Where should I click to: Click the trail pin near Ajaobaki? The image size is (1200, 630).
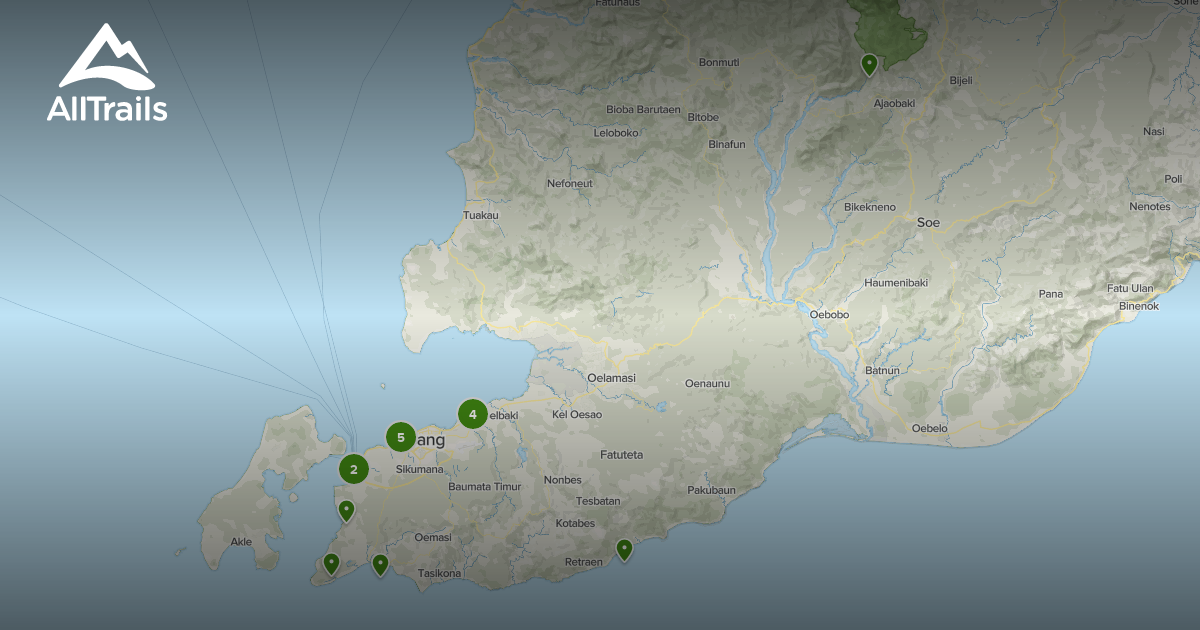(x=870, y=65)
